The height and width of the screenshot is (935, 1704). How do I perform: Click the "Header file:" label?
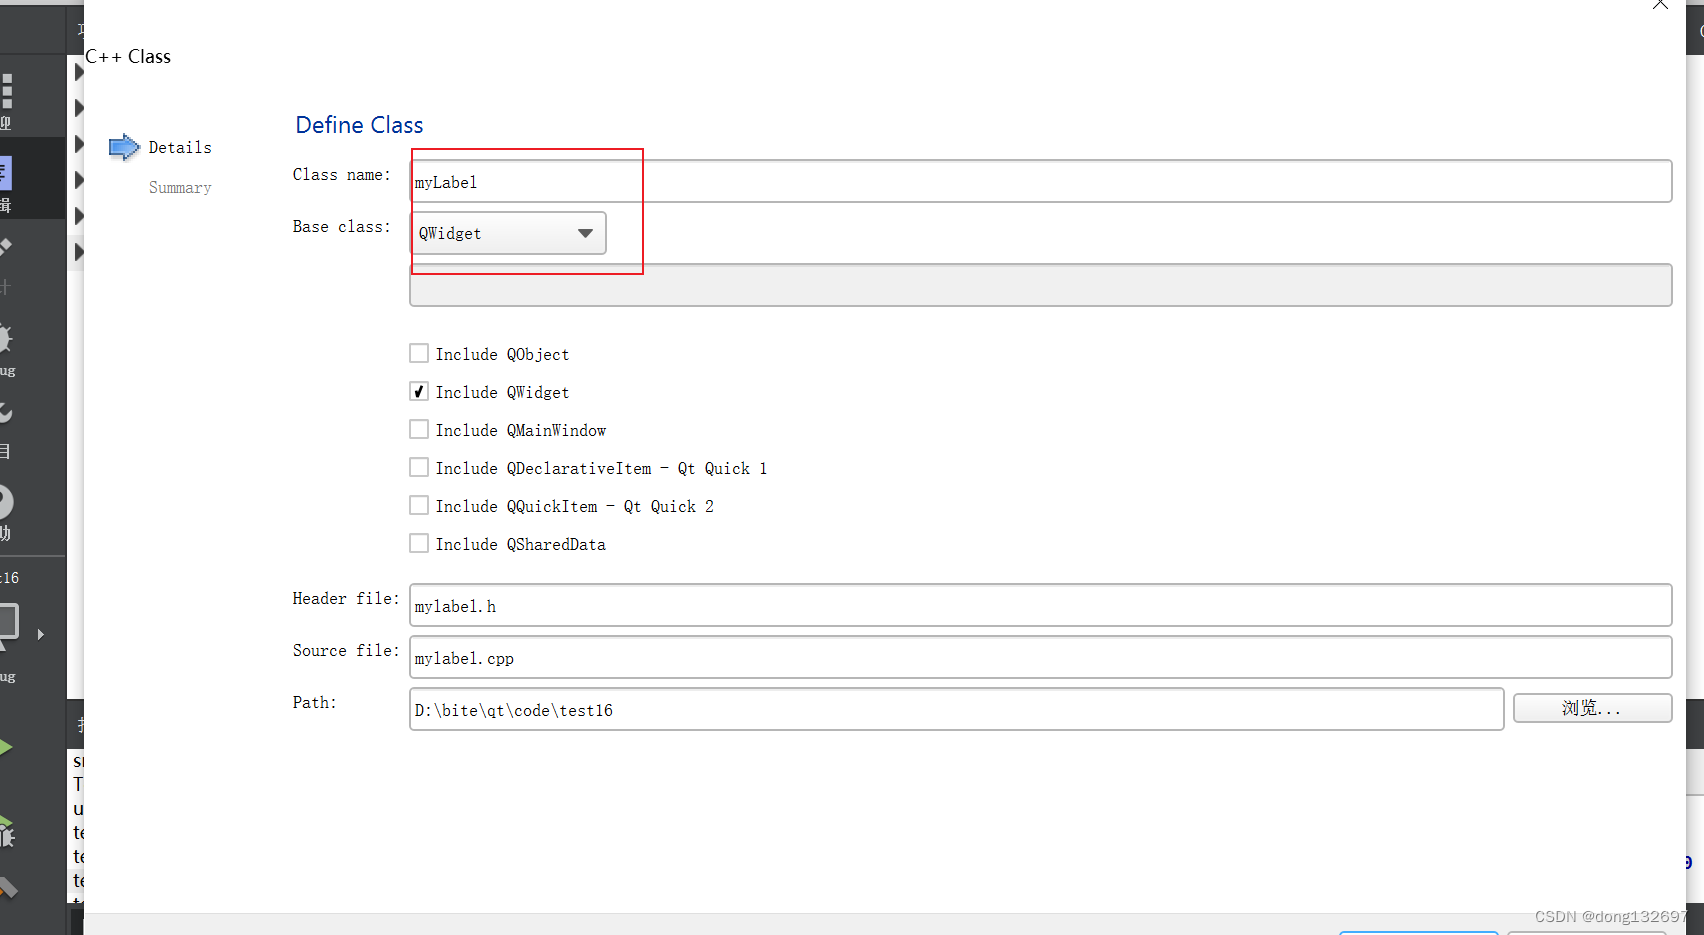(346, 599)
